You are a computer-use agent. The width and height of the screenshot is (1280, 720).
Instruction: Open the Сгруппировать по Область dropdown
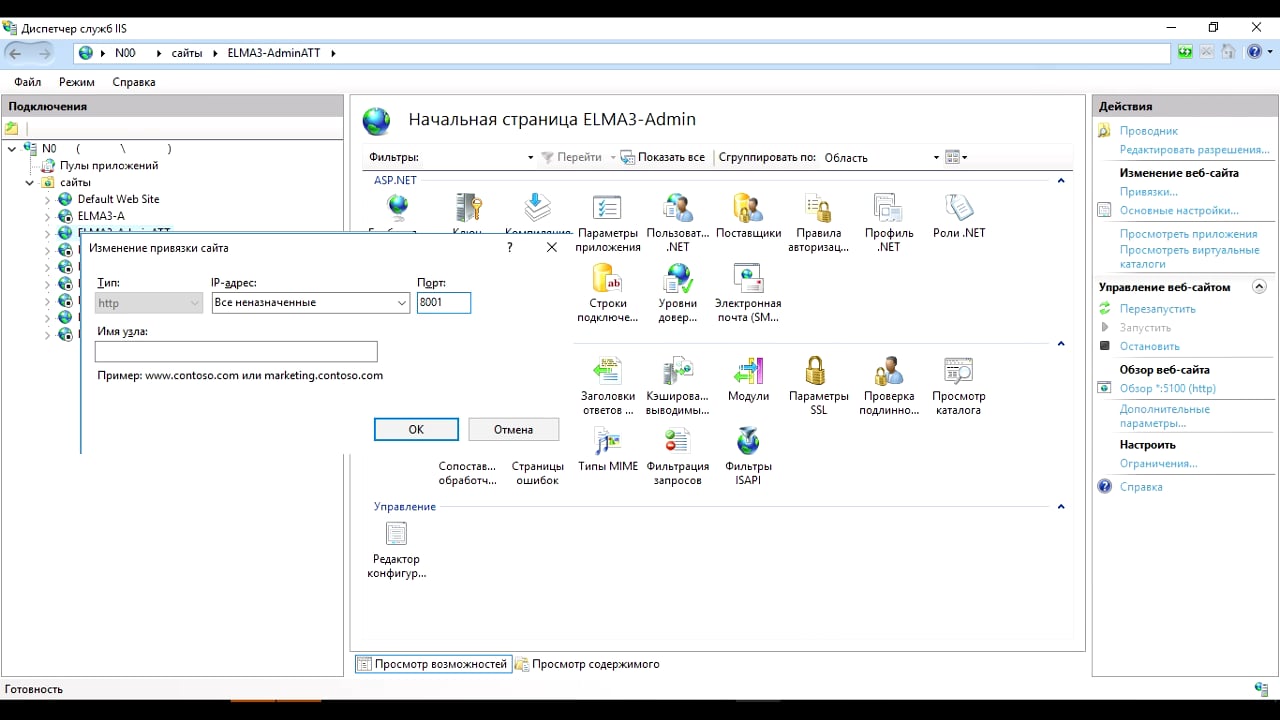coord(881,157)
